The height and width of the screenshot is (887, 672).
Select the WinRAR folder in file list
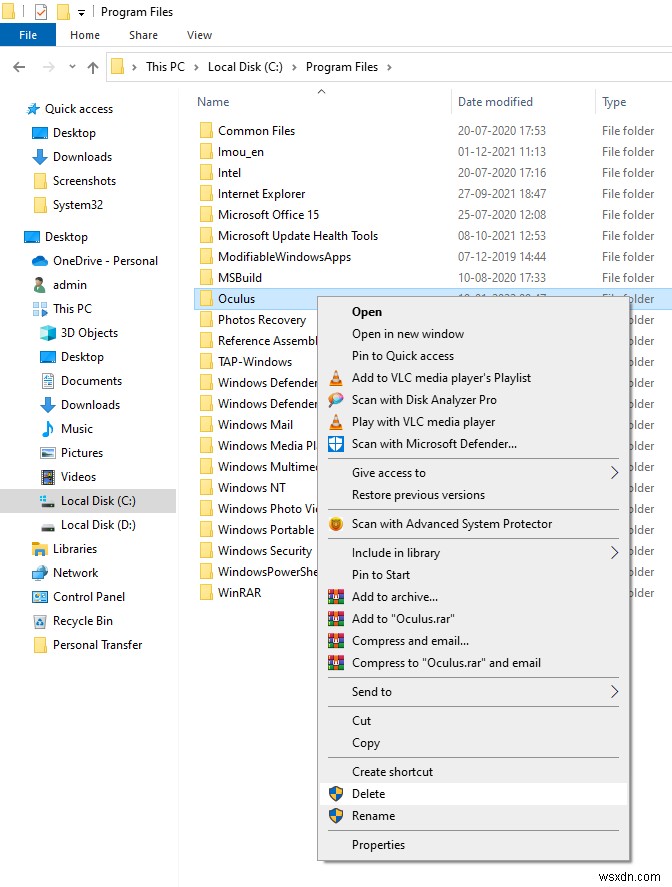click(x=239, y=592)
